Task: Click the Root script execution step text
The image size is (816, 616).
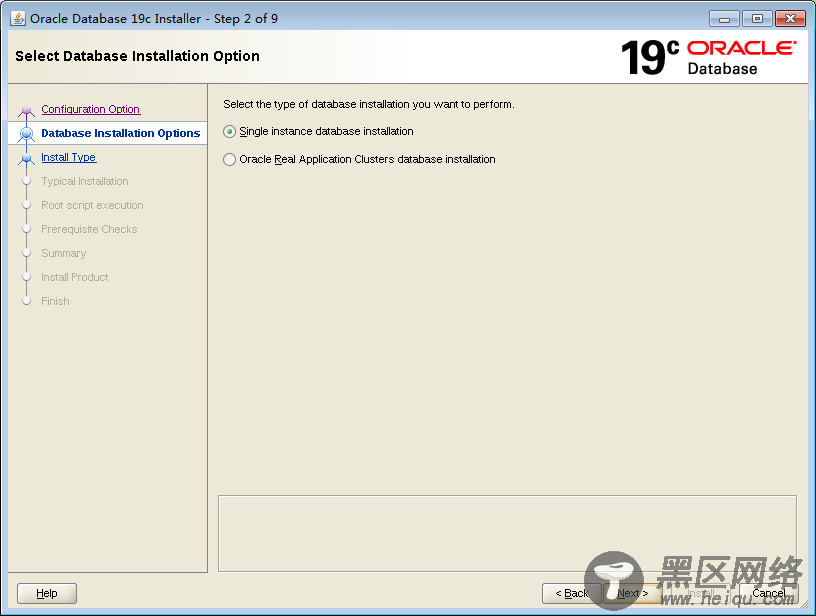Action: (x=92, y=205)
